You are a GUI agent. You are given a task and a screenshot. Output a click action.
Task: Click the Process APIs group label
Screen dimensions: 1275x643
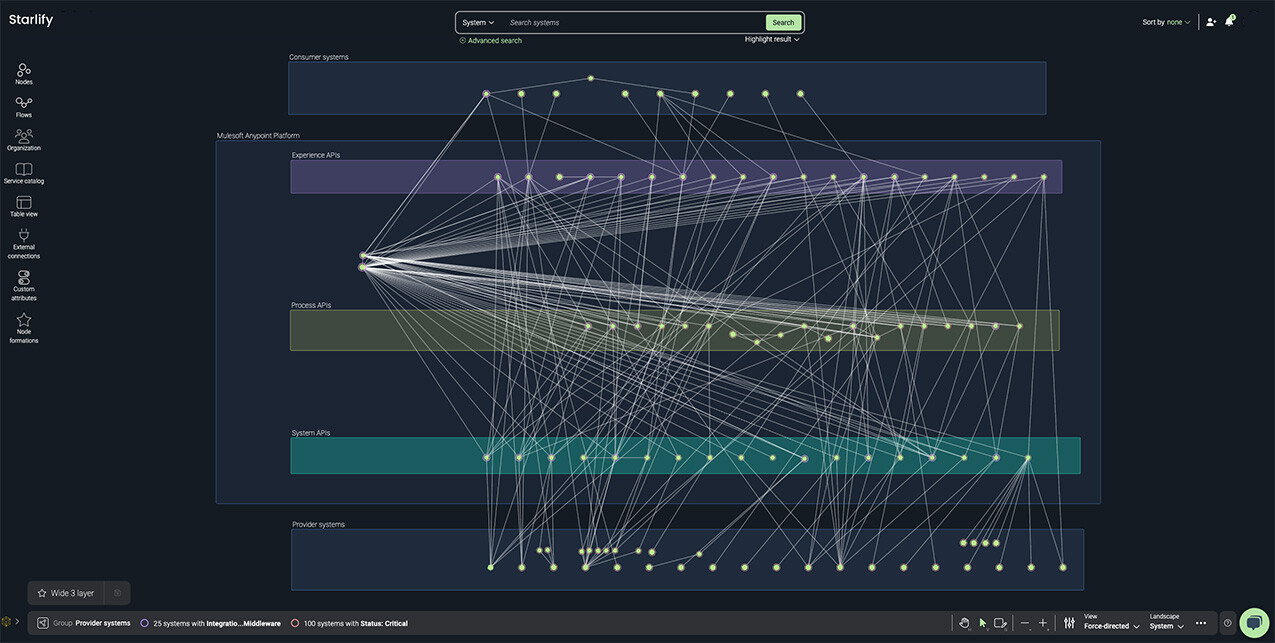(311, 305)
